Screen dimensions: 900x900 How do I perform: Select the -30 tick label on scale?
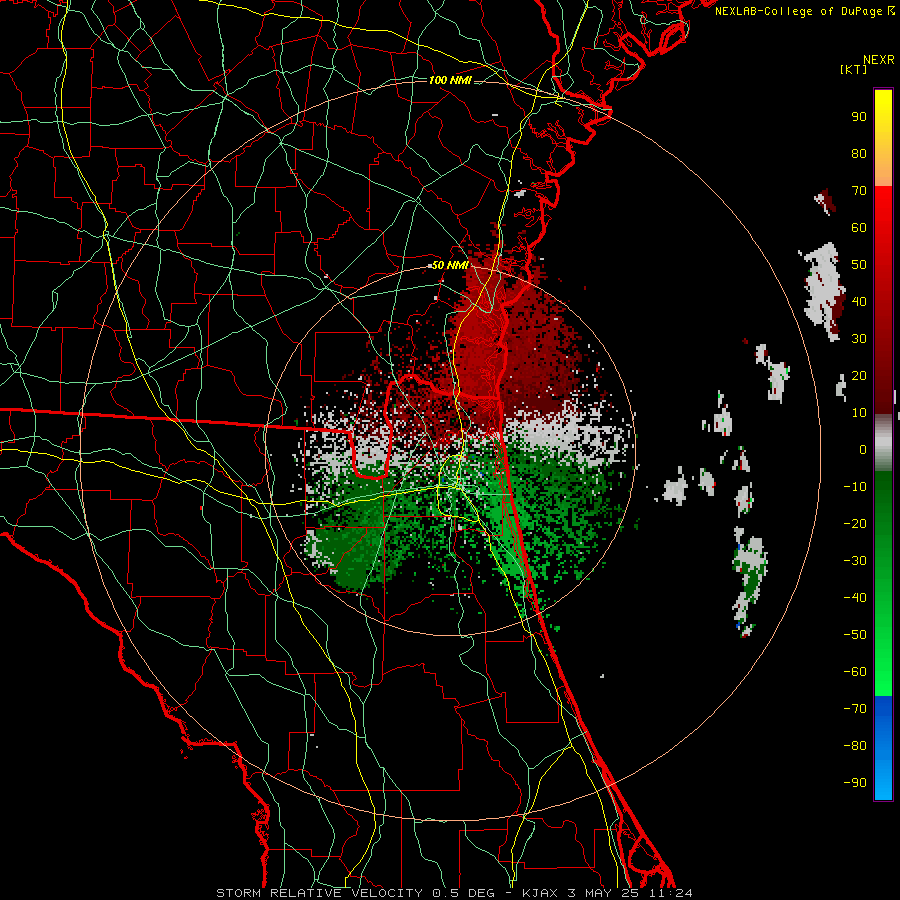pos(855,561)
